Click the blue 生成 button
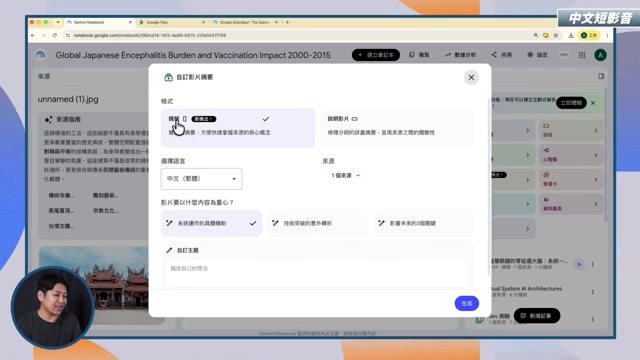Image resolution: width=640 pixels, height=360 pixels. coord(467,303)
